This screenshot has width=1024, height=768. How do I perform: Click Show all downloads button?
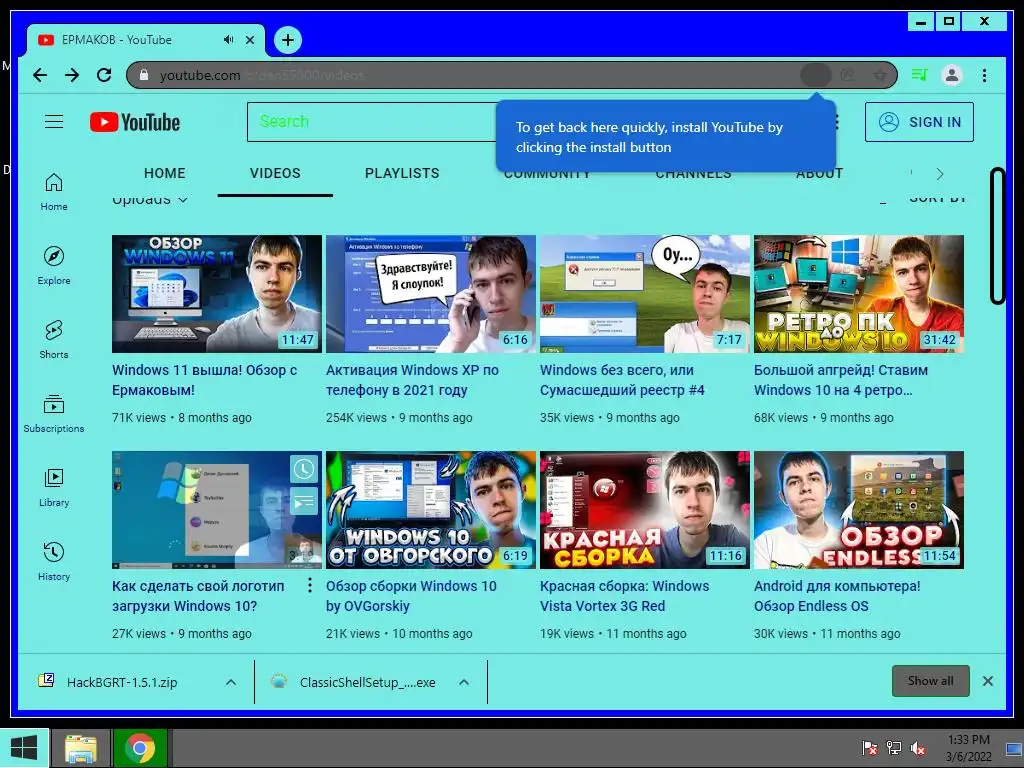(931, 681)
